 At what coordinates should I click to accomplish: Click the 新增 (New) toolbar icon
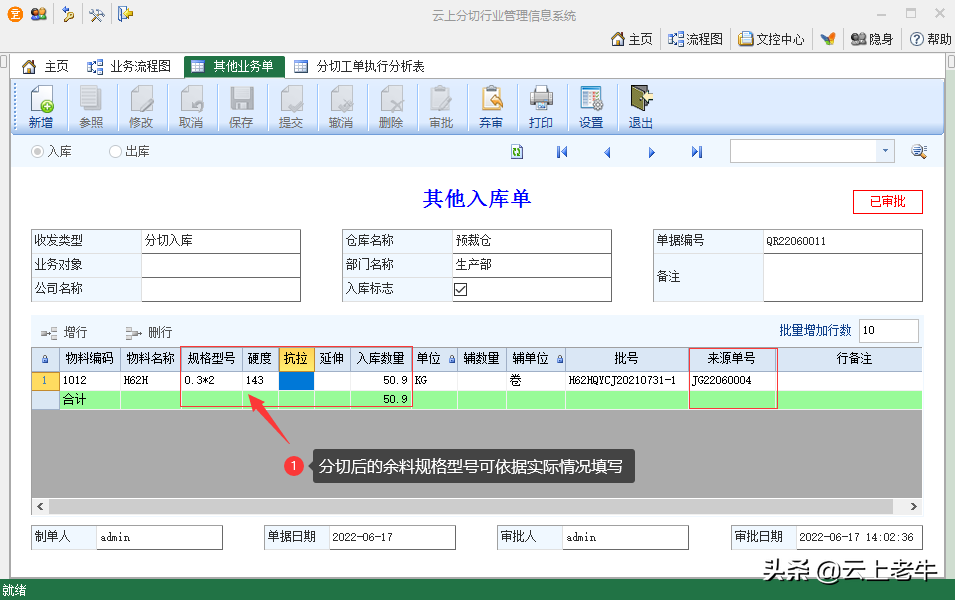40,107
